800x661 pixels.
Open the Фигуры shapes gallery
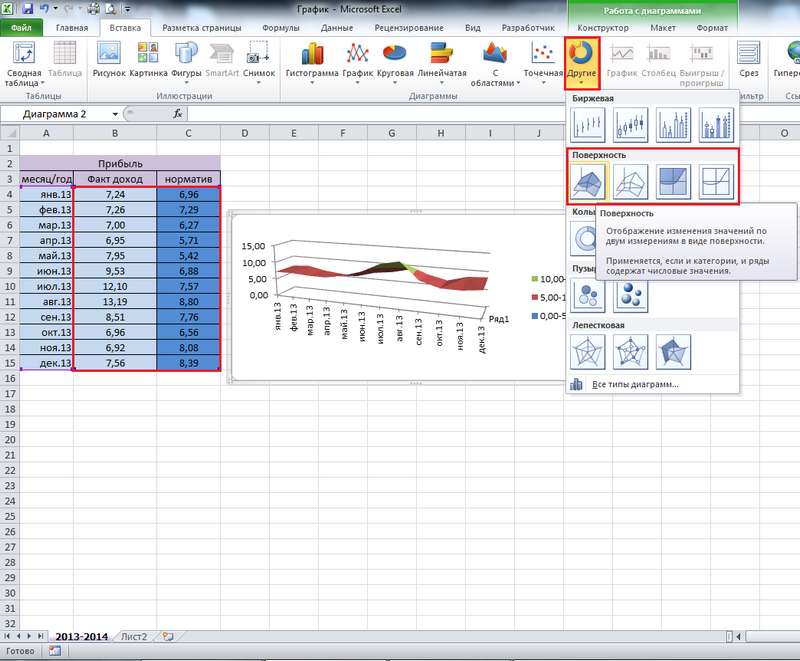(186, 63)
